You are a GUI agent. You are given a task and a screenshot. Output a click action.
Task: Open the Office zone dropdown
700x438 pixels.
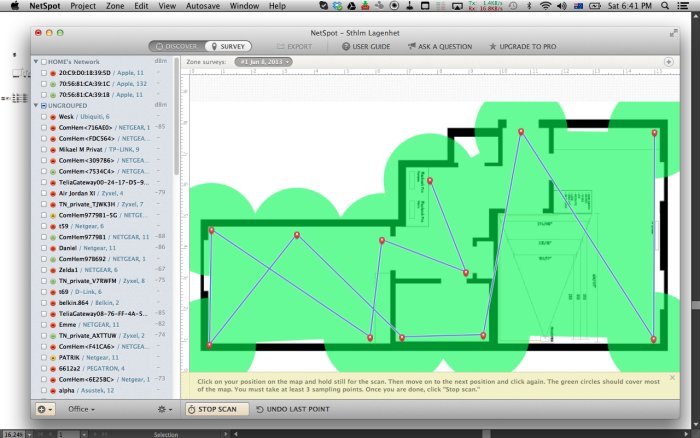coord(81,409)
